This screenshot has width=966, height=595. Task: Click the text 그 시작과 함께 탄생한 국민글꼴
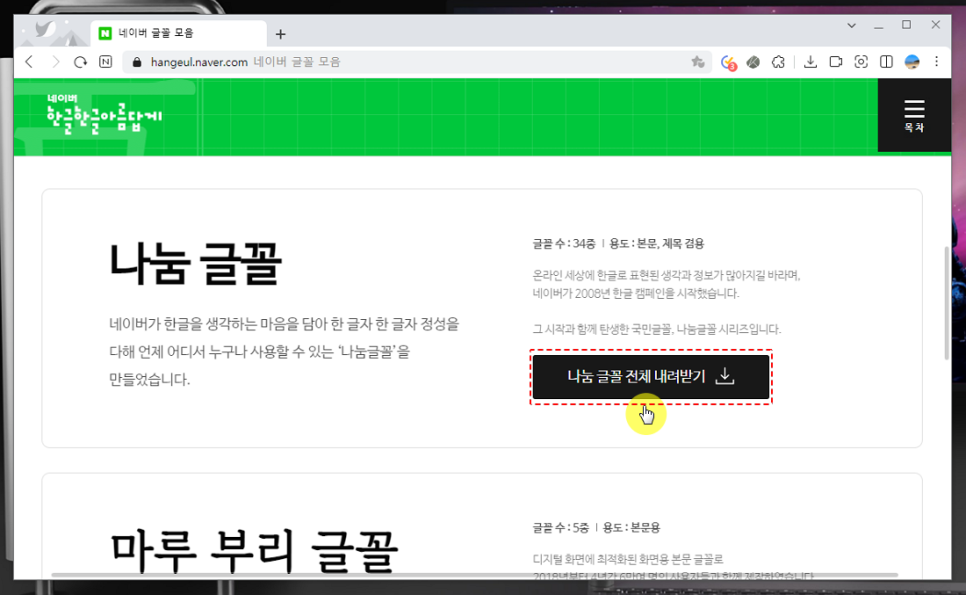tap(601, 329)
